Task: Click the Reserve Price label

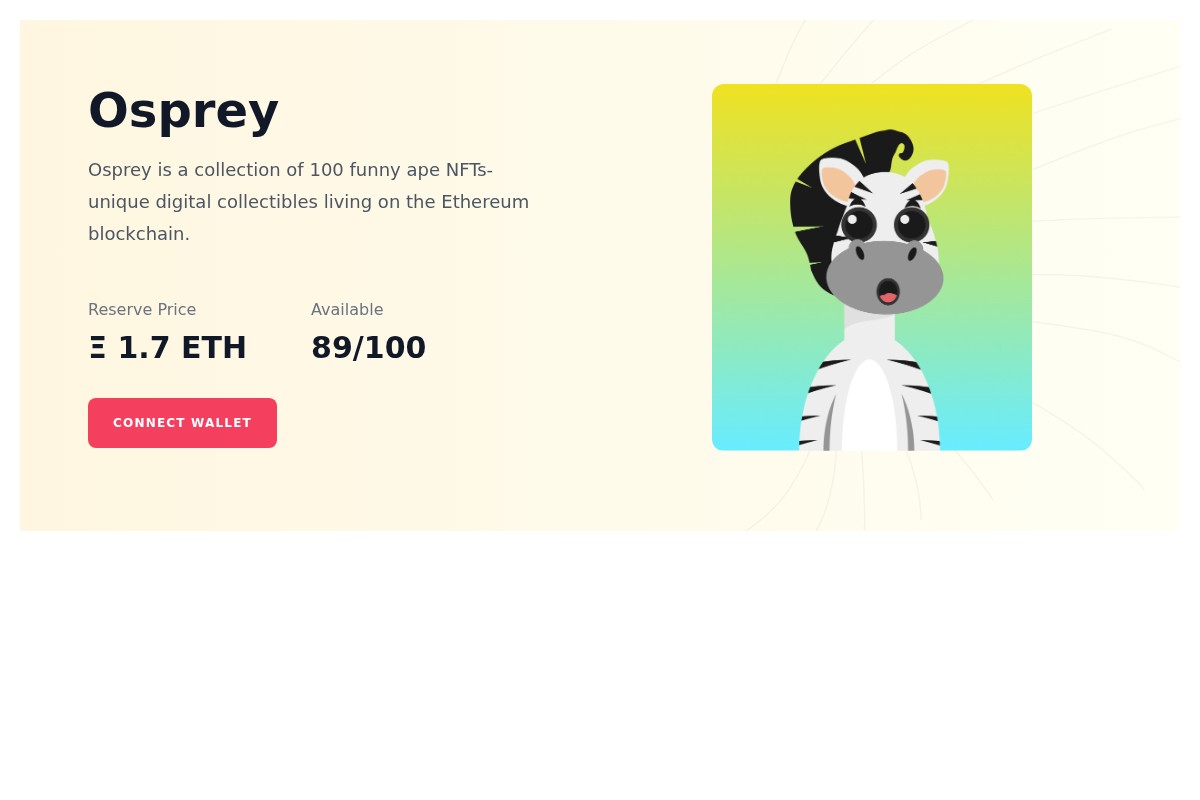Action: click(142, 310)
